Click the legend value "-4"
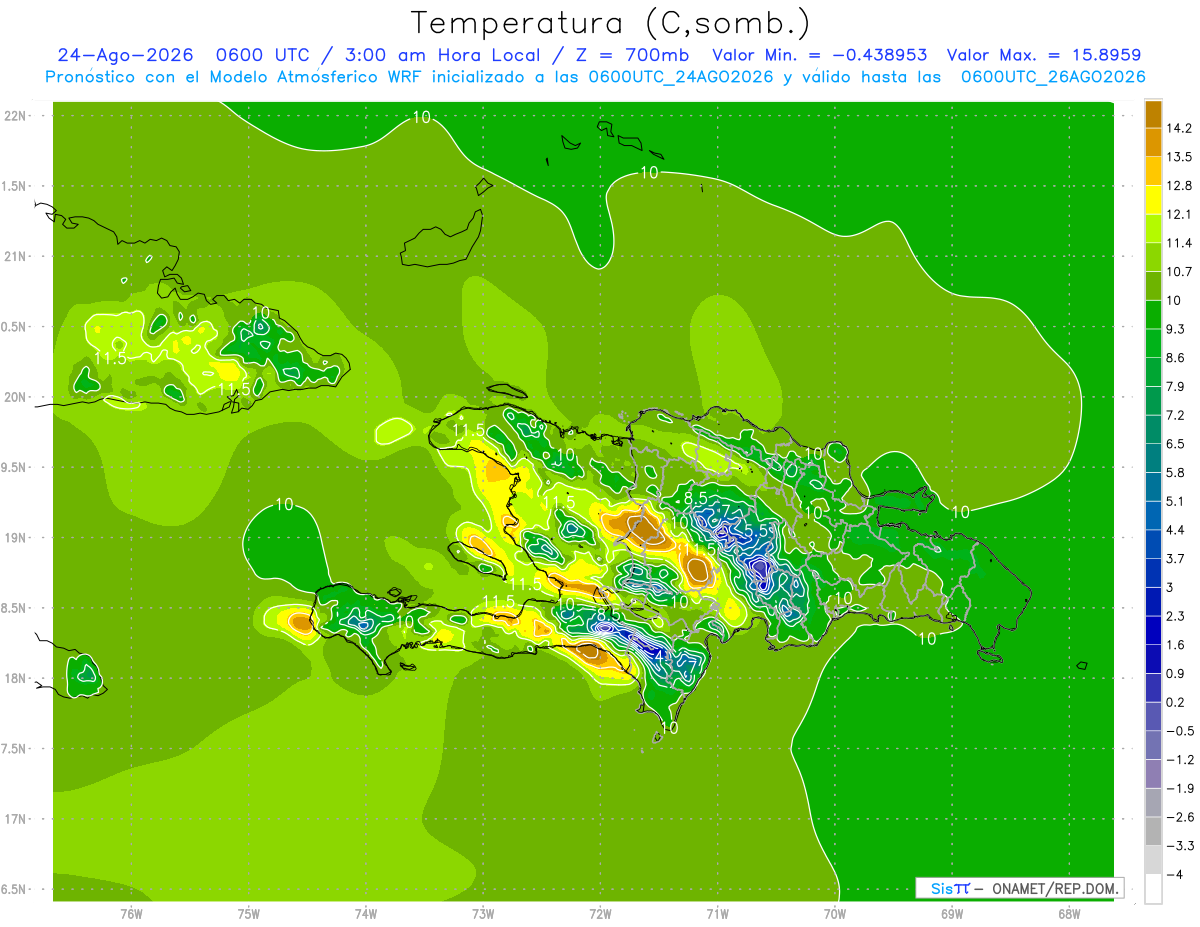1200x927 pixels. point(1175,875)
